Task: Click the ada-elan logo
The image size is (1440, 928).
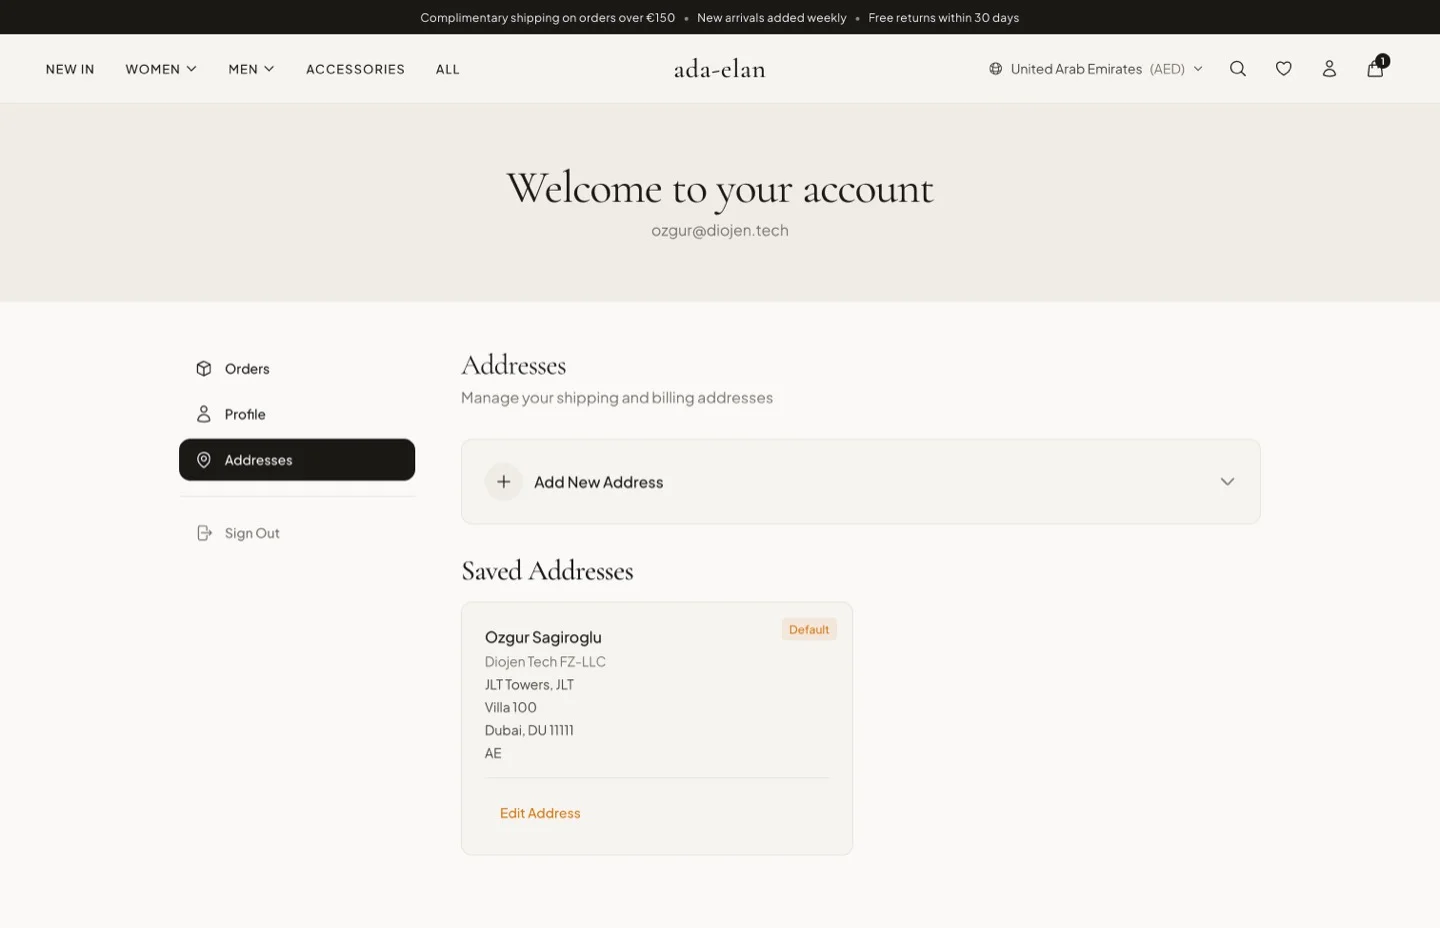Action: [719, 68]
